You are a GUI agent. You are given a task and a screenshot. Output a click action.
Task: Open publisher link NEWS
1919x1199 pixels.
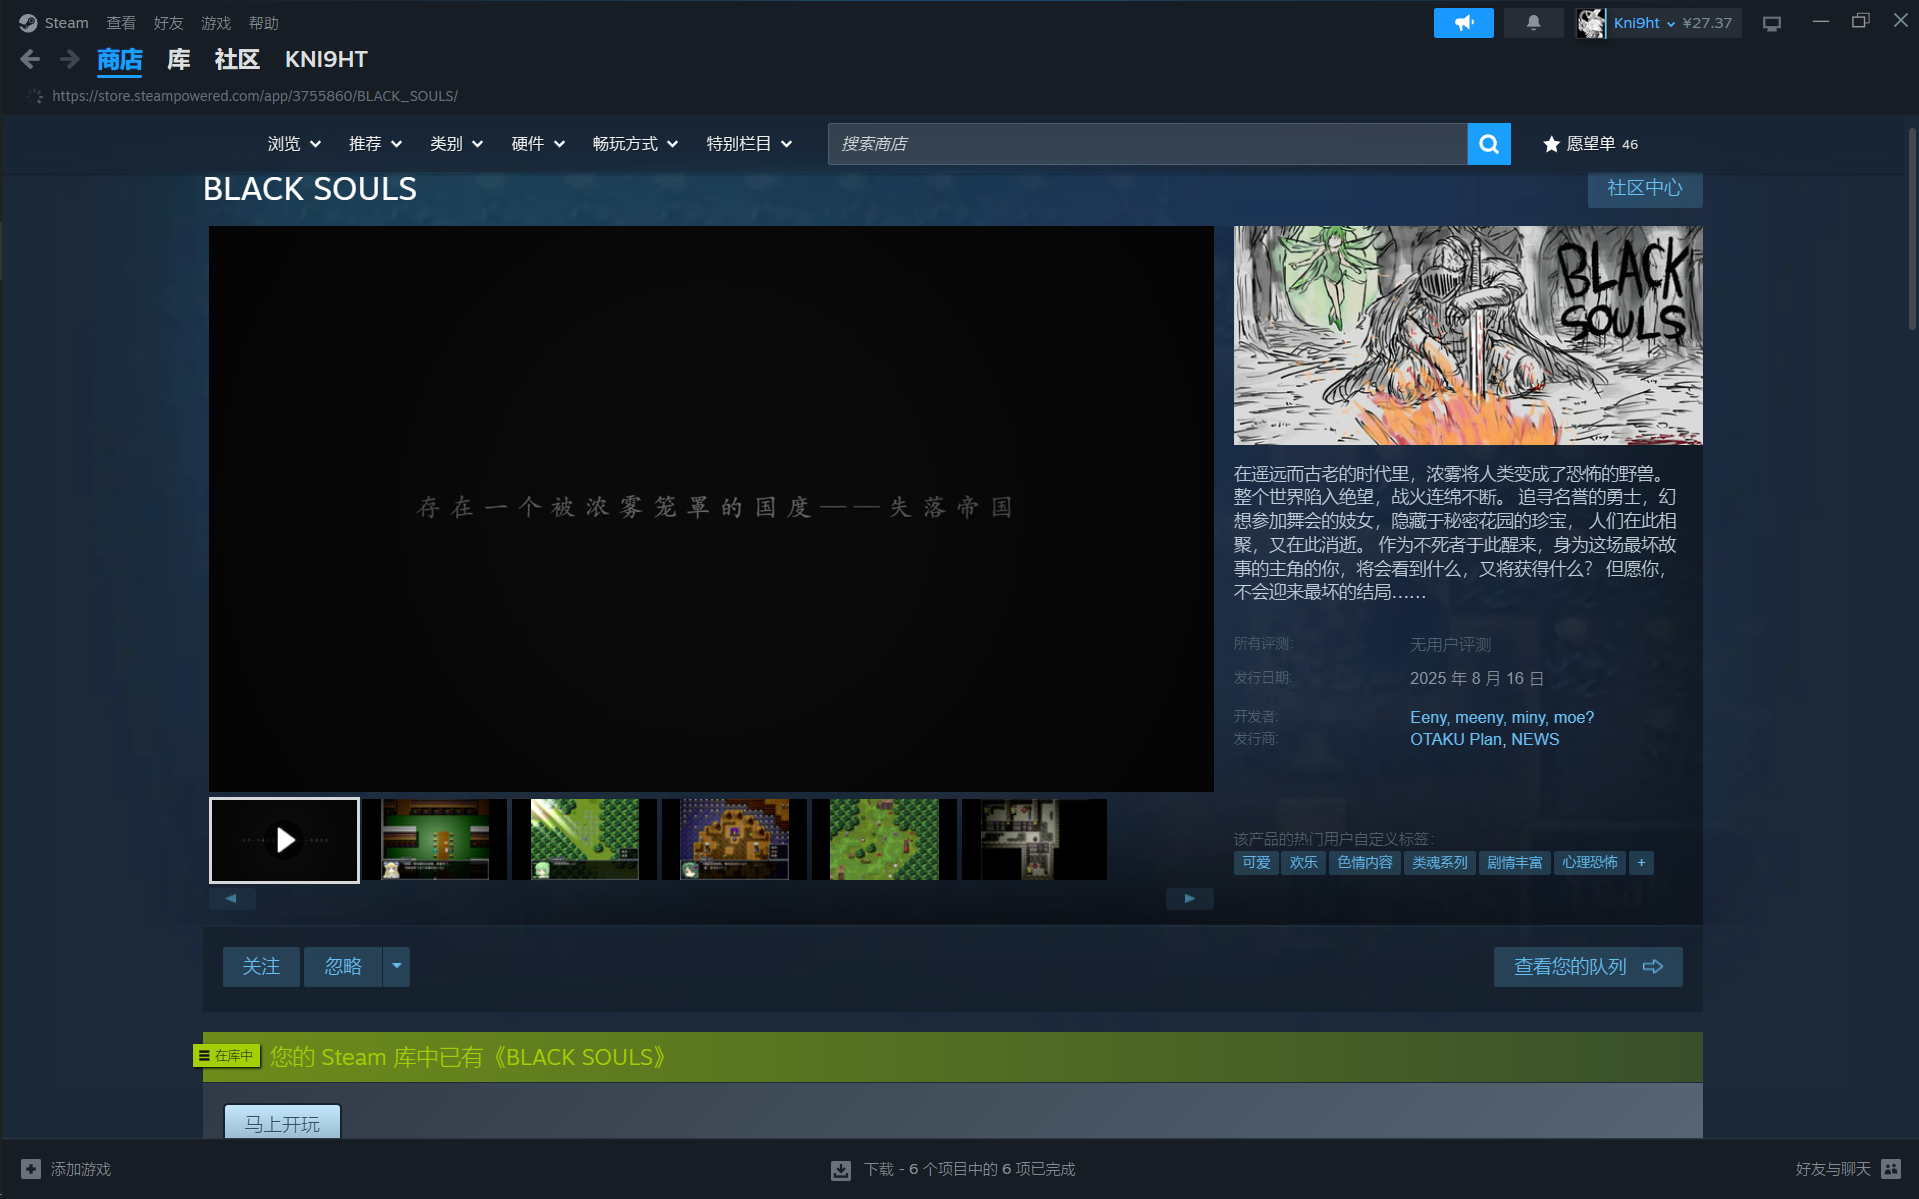[1535, 739]
